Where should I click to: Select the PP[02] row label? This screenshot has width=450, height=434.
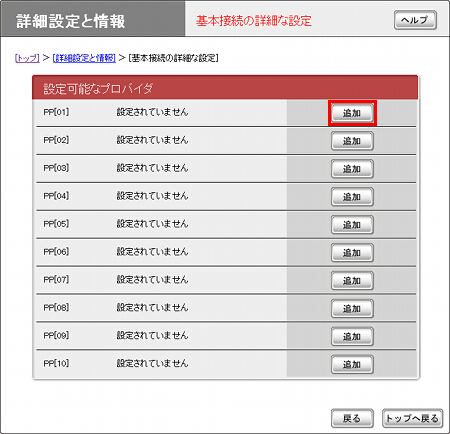tap(56, 140)
